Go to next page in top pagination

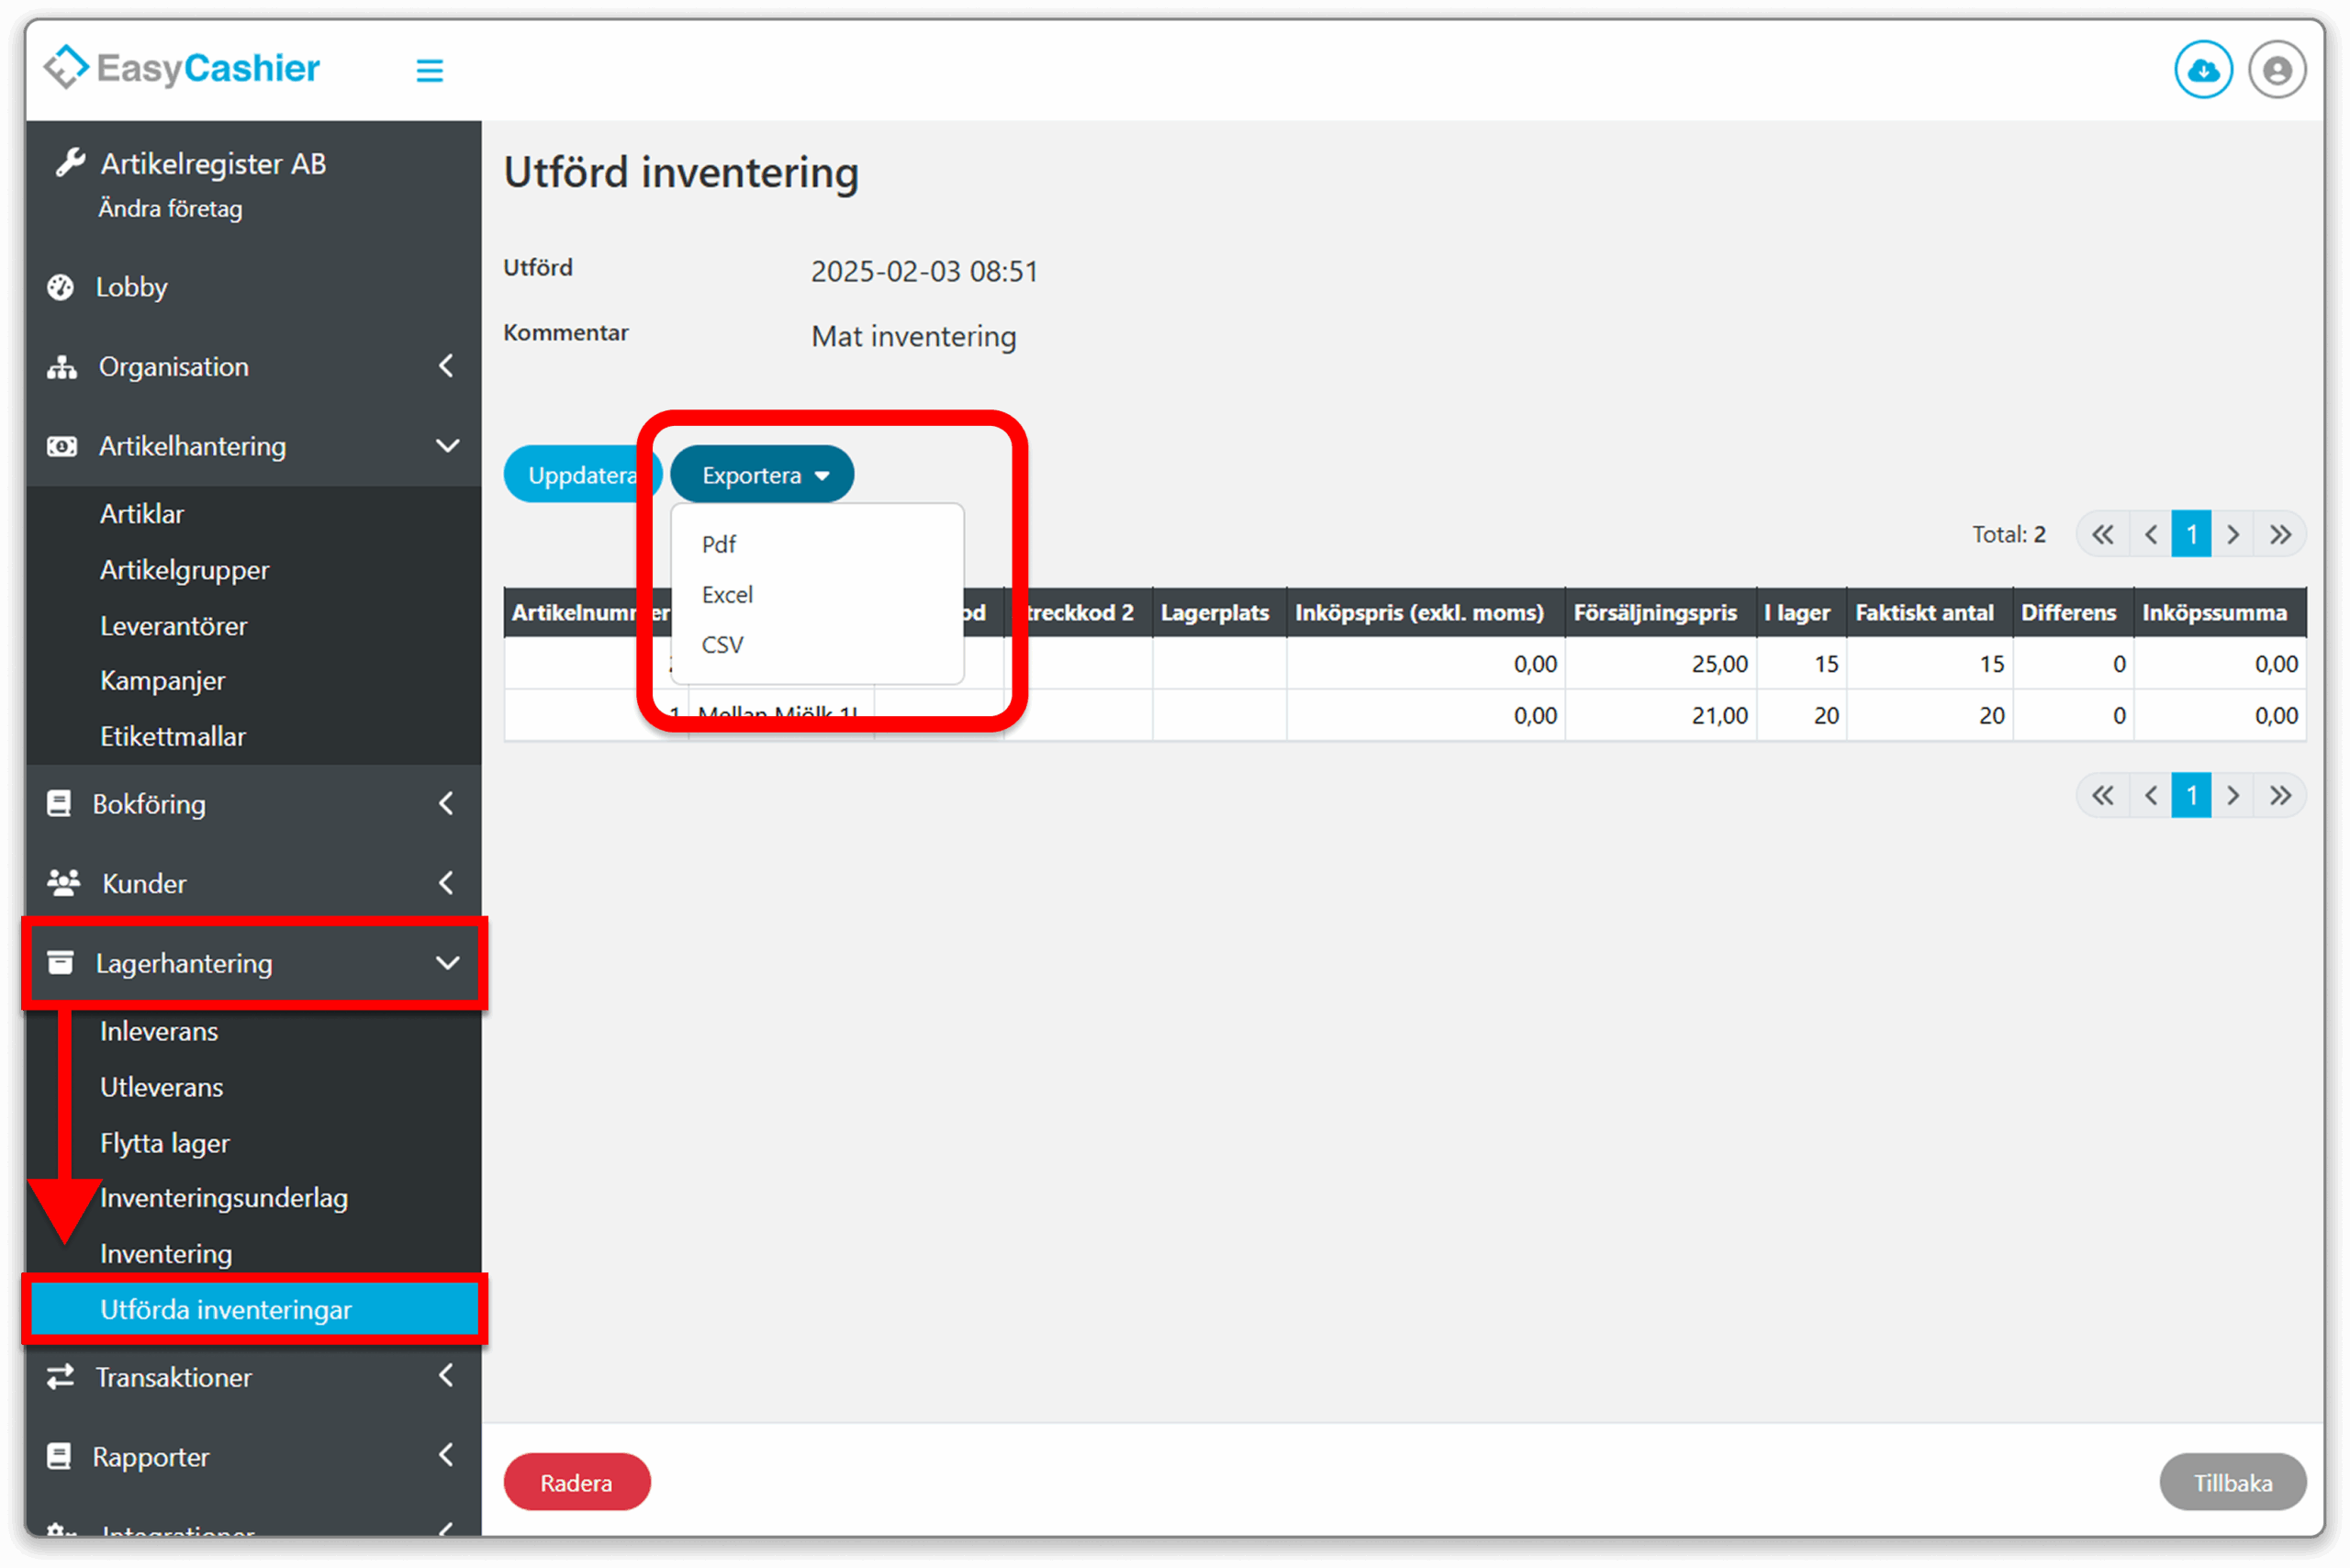2233,534
